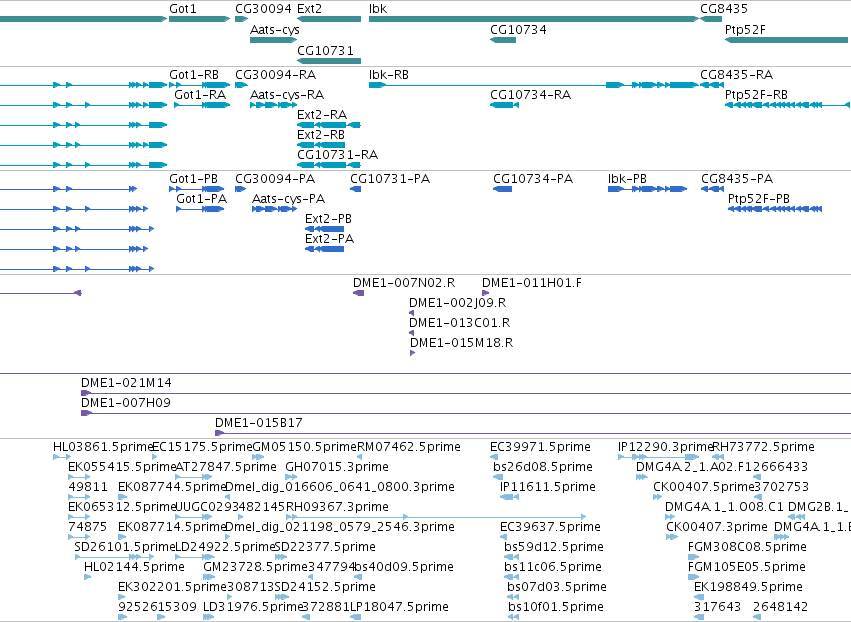Select EST HL02144.5prime

pyautogui.click(x=134, y=567)
